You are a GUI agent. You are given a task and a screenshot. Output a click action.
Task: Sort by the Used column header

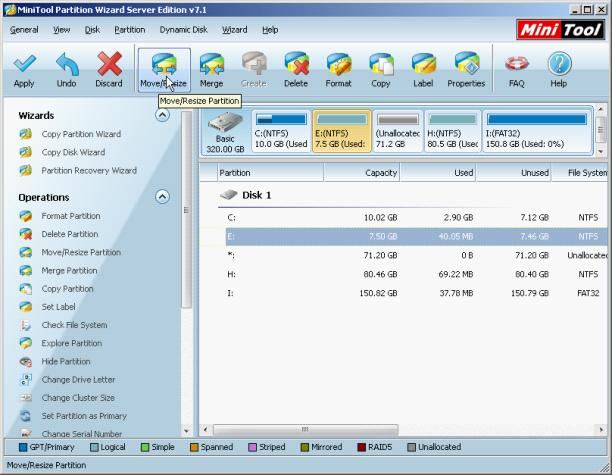tap(438, 173)
